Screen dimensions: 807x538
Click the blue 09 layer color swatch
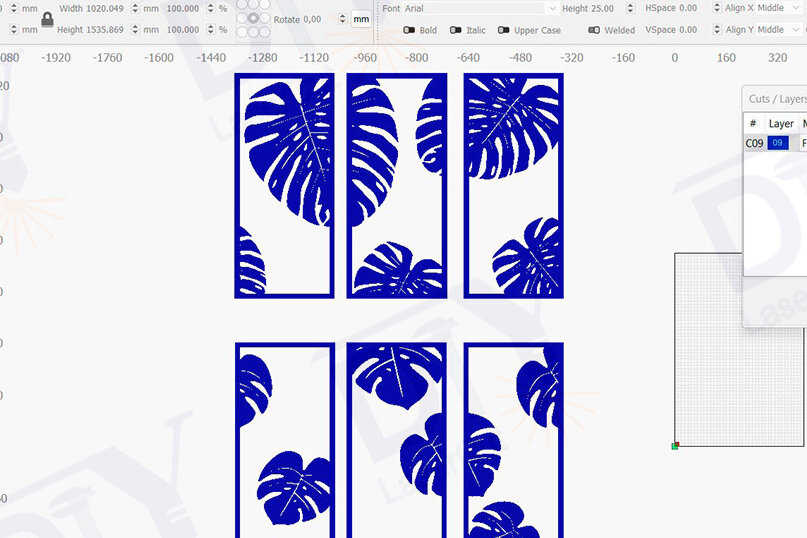click(x=778, y=144)
